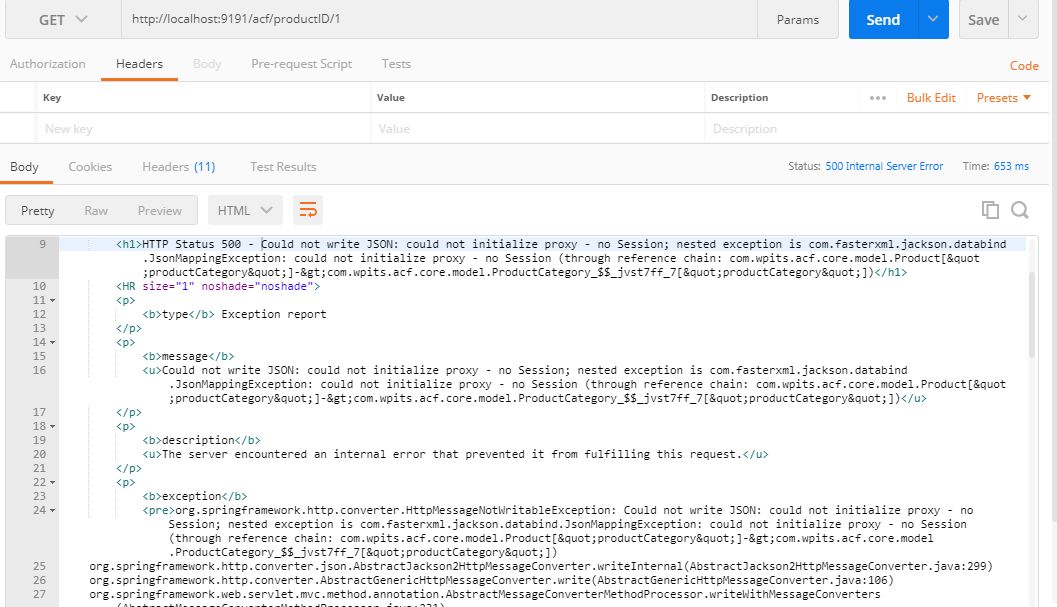The height and width of the screenshot is (607, 1057).
Task: Select the Pretty view mode
Action: pos(38,210)
